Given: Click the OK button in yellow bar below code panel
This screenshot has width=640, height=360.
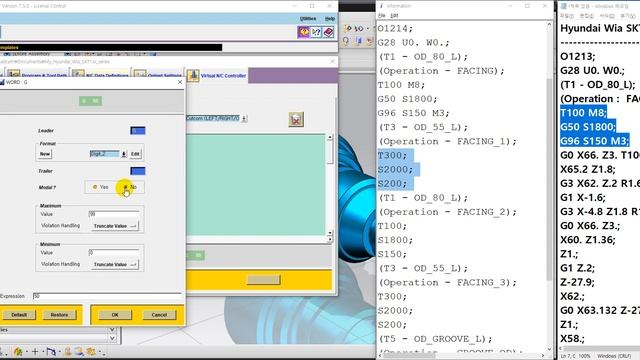Looking at the screenshot, I should tap(263, 280).
